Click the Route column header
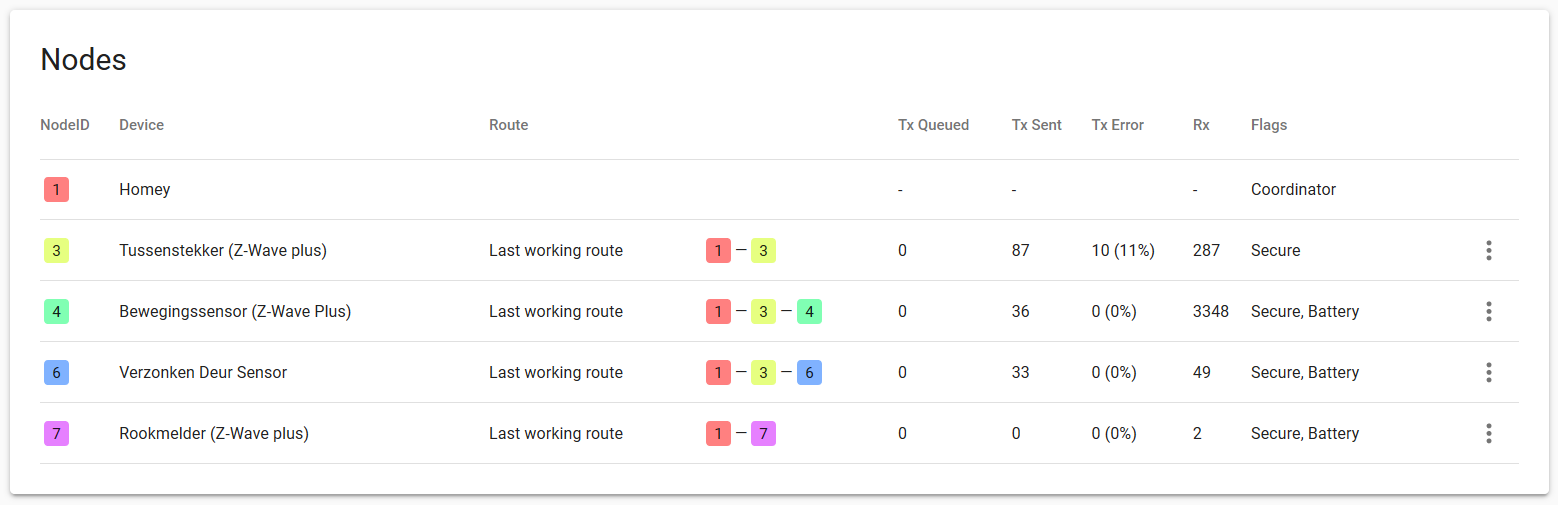Image resolution: width=1558 pixels, height=505 pixels. pyautogui.click(x=508, y=125)
